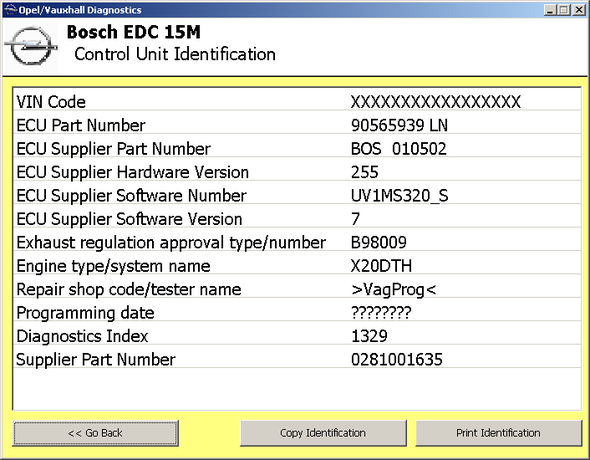The image size is (590, 460).
Task: Minimize the Opel/Vauxhall Diagnostics window
Action: point(550,10)
